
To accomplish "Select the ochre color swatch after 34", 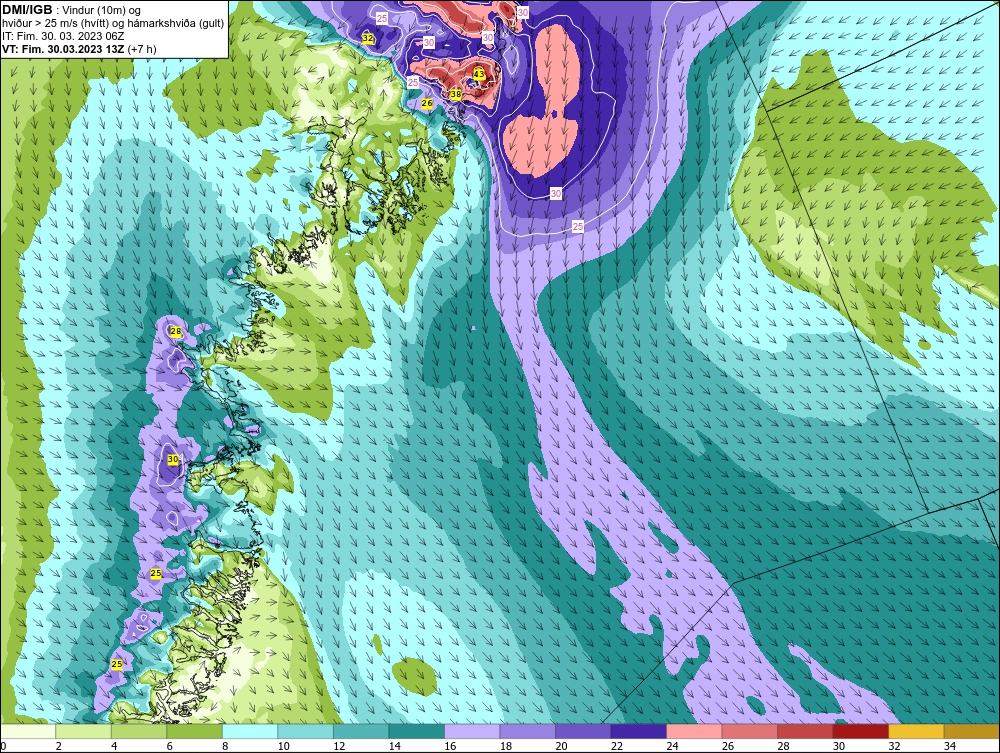I will click(971, 731).
